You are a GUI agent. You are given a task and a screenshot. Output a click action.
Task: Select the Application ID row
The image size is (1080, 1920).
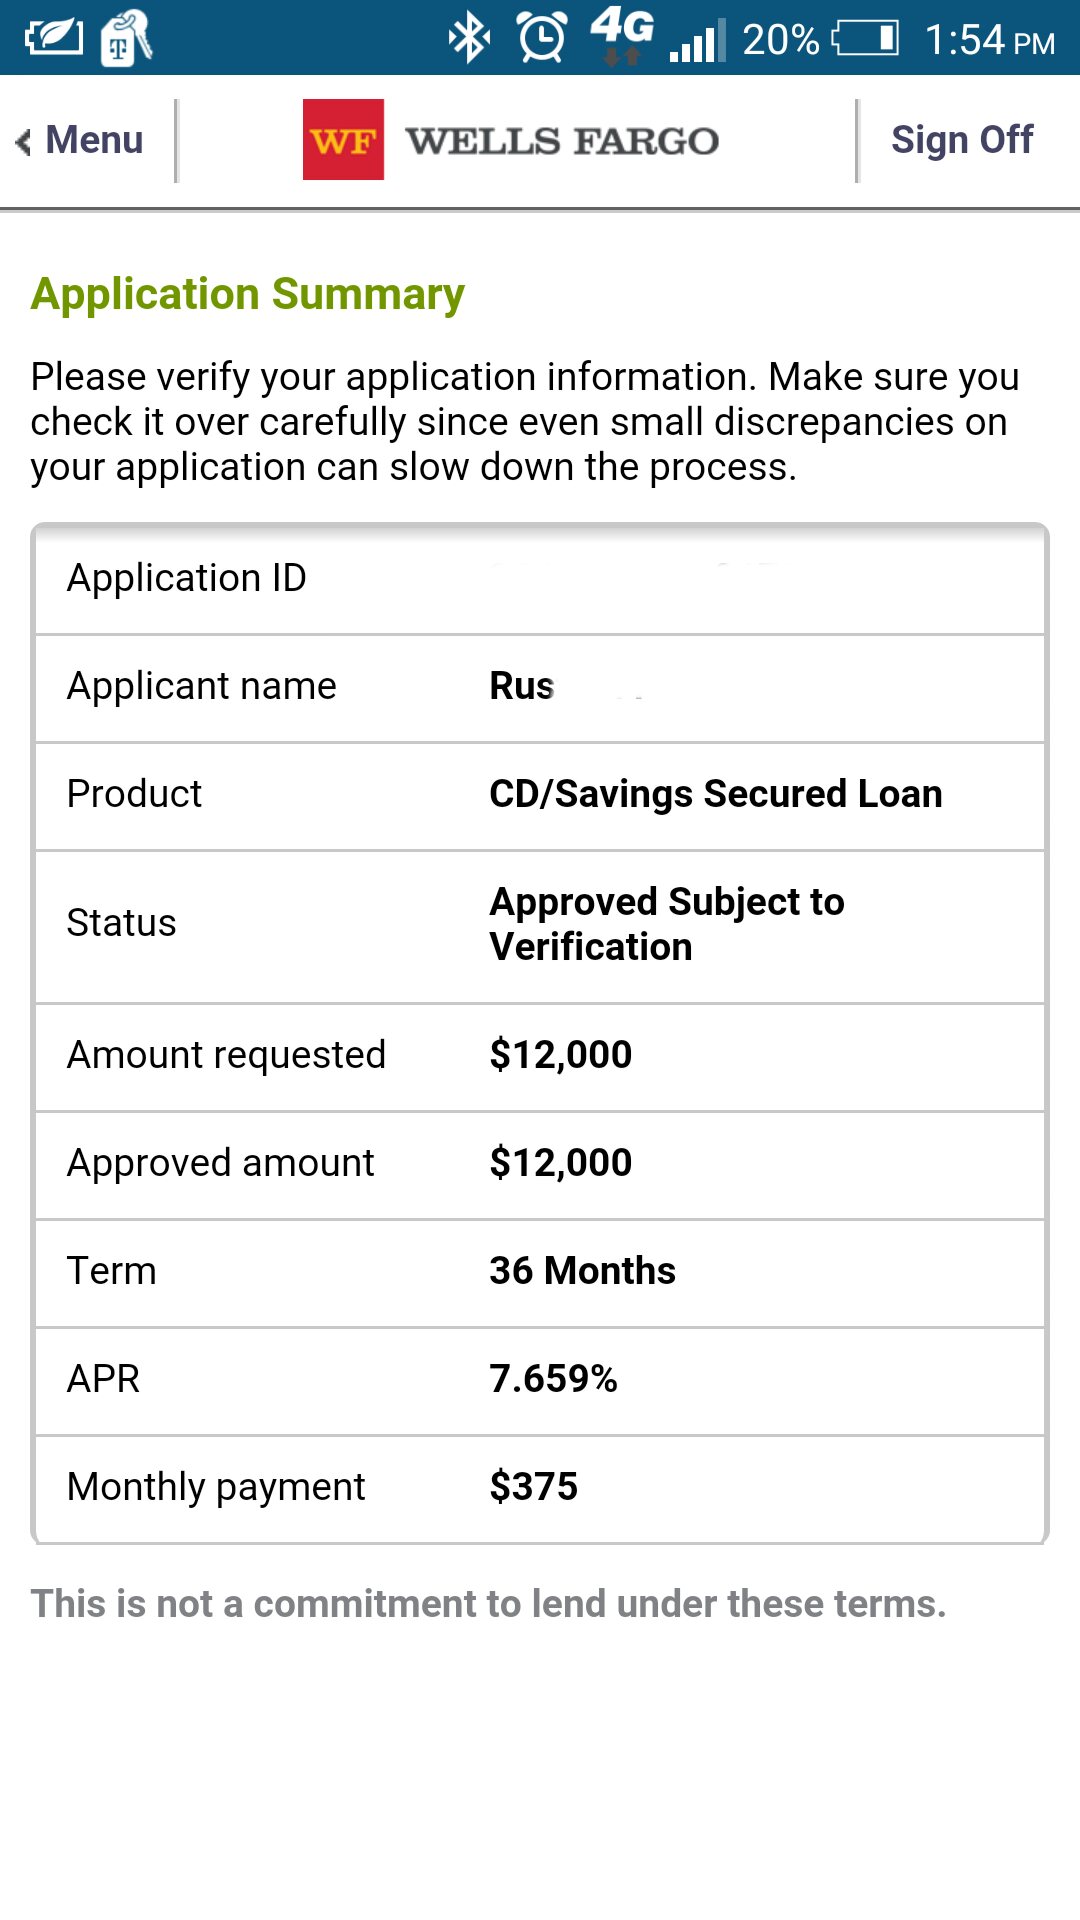coord(540,579)
